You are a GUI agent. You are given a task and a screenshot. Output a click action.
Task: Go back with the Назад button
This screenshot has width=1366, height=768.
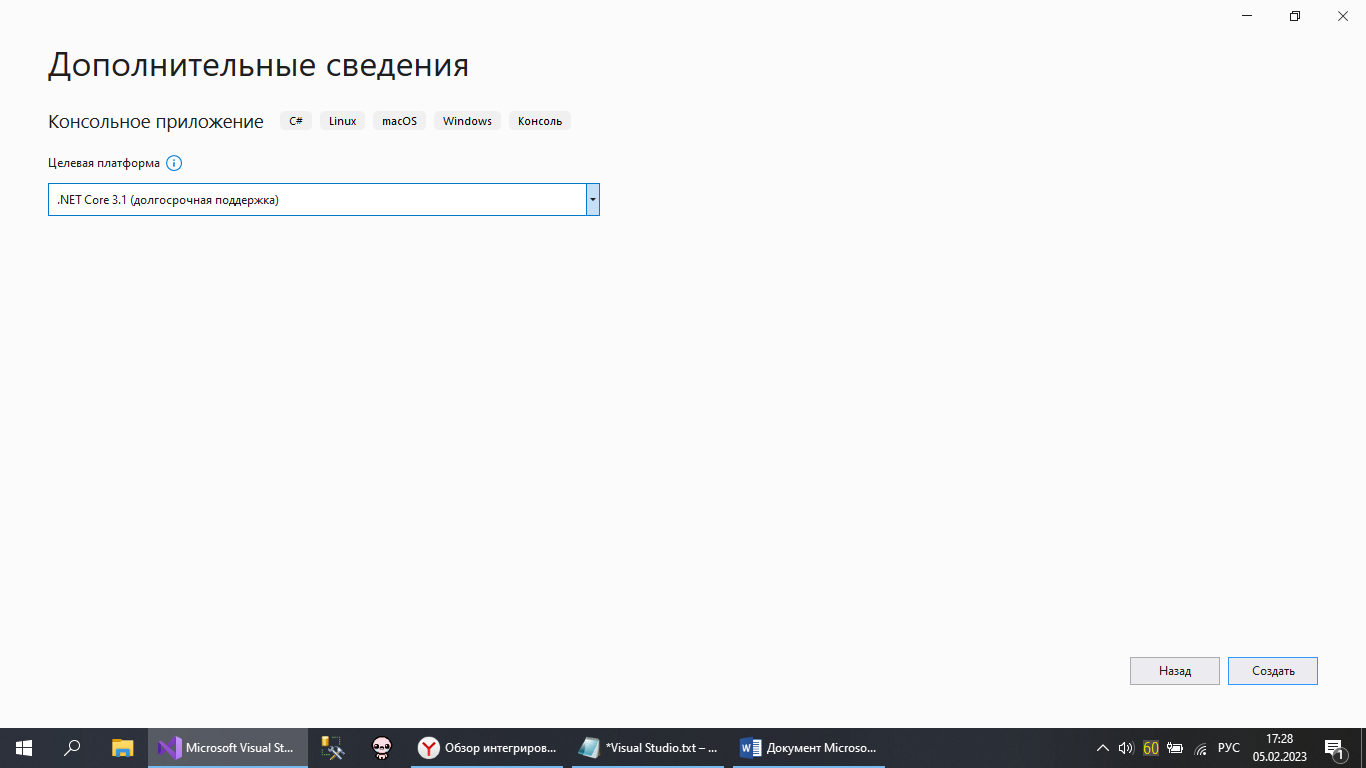(1174, 671)
